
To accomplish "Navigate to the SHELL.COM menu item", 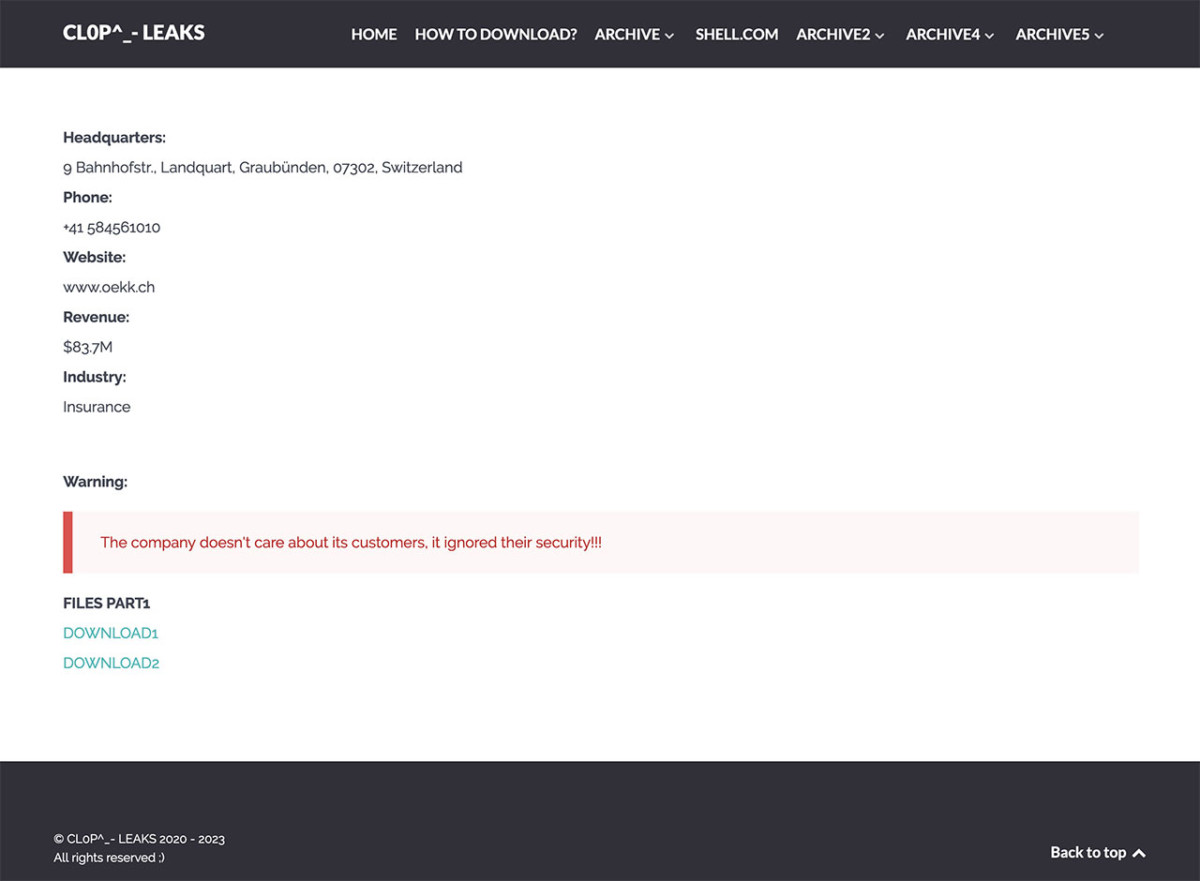I will tap(736, 34).
